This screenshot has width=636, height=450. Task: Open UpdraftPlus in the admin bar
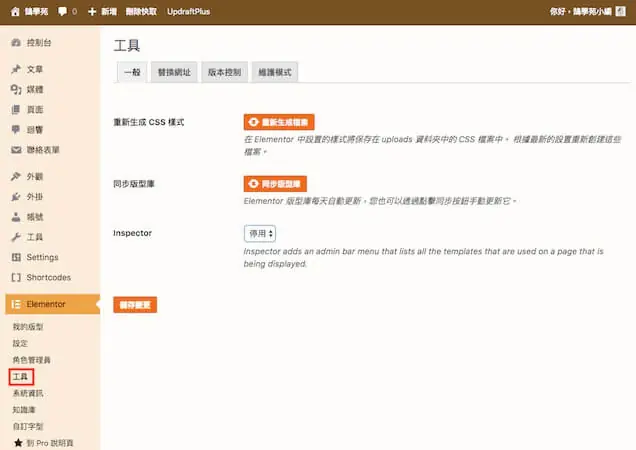tap(189, 11)
